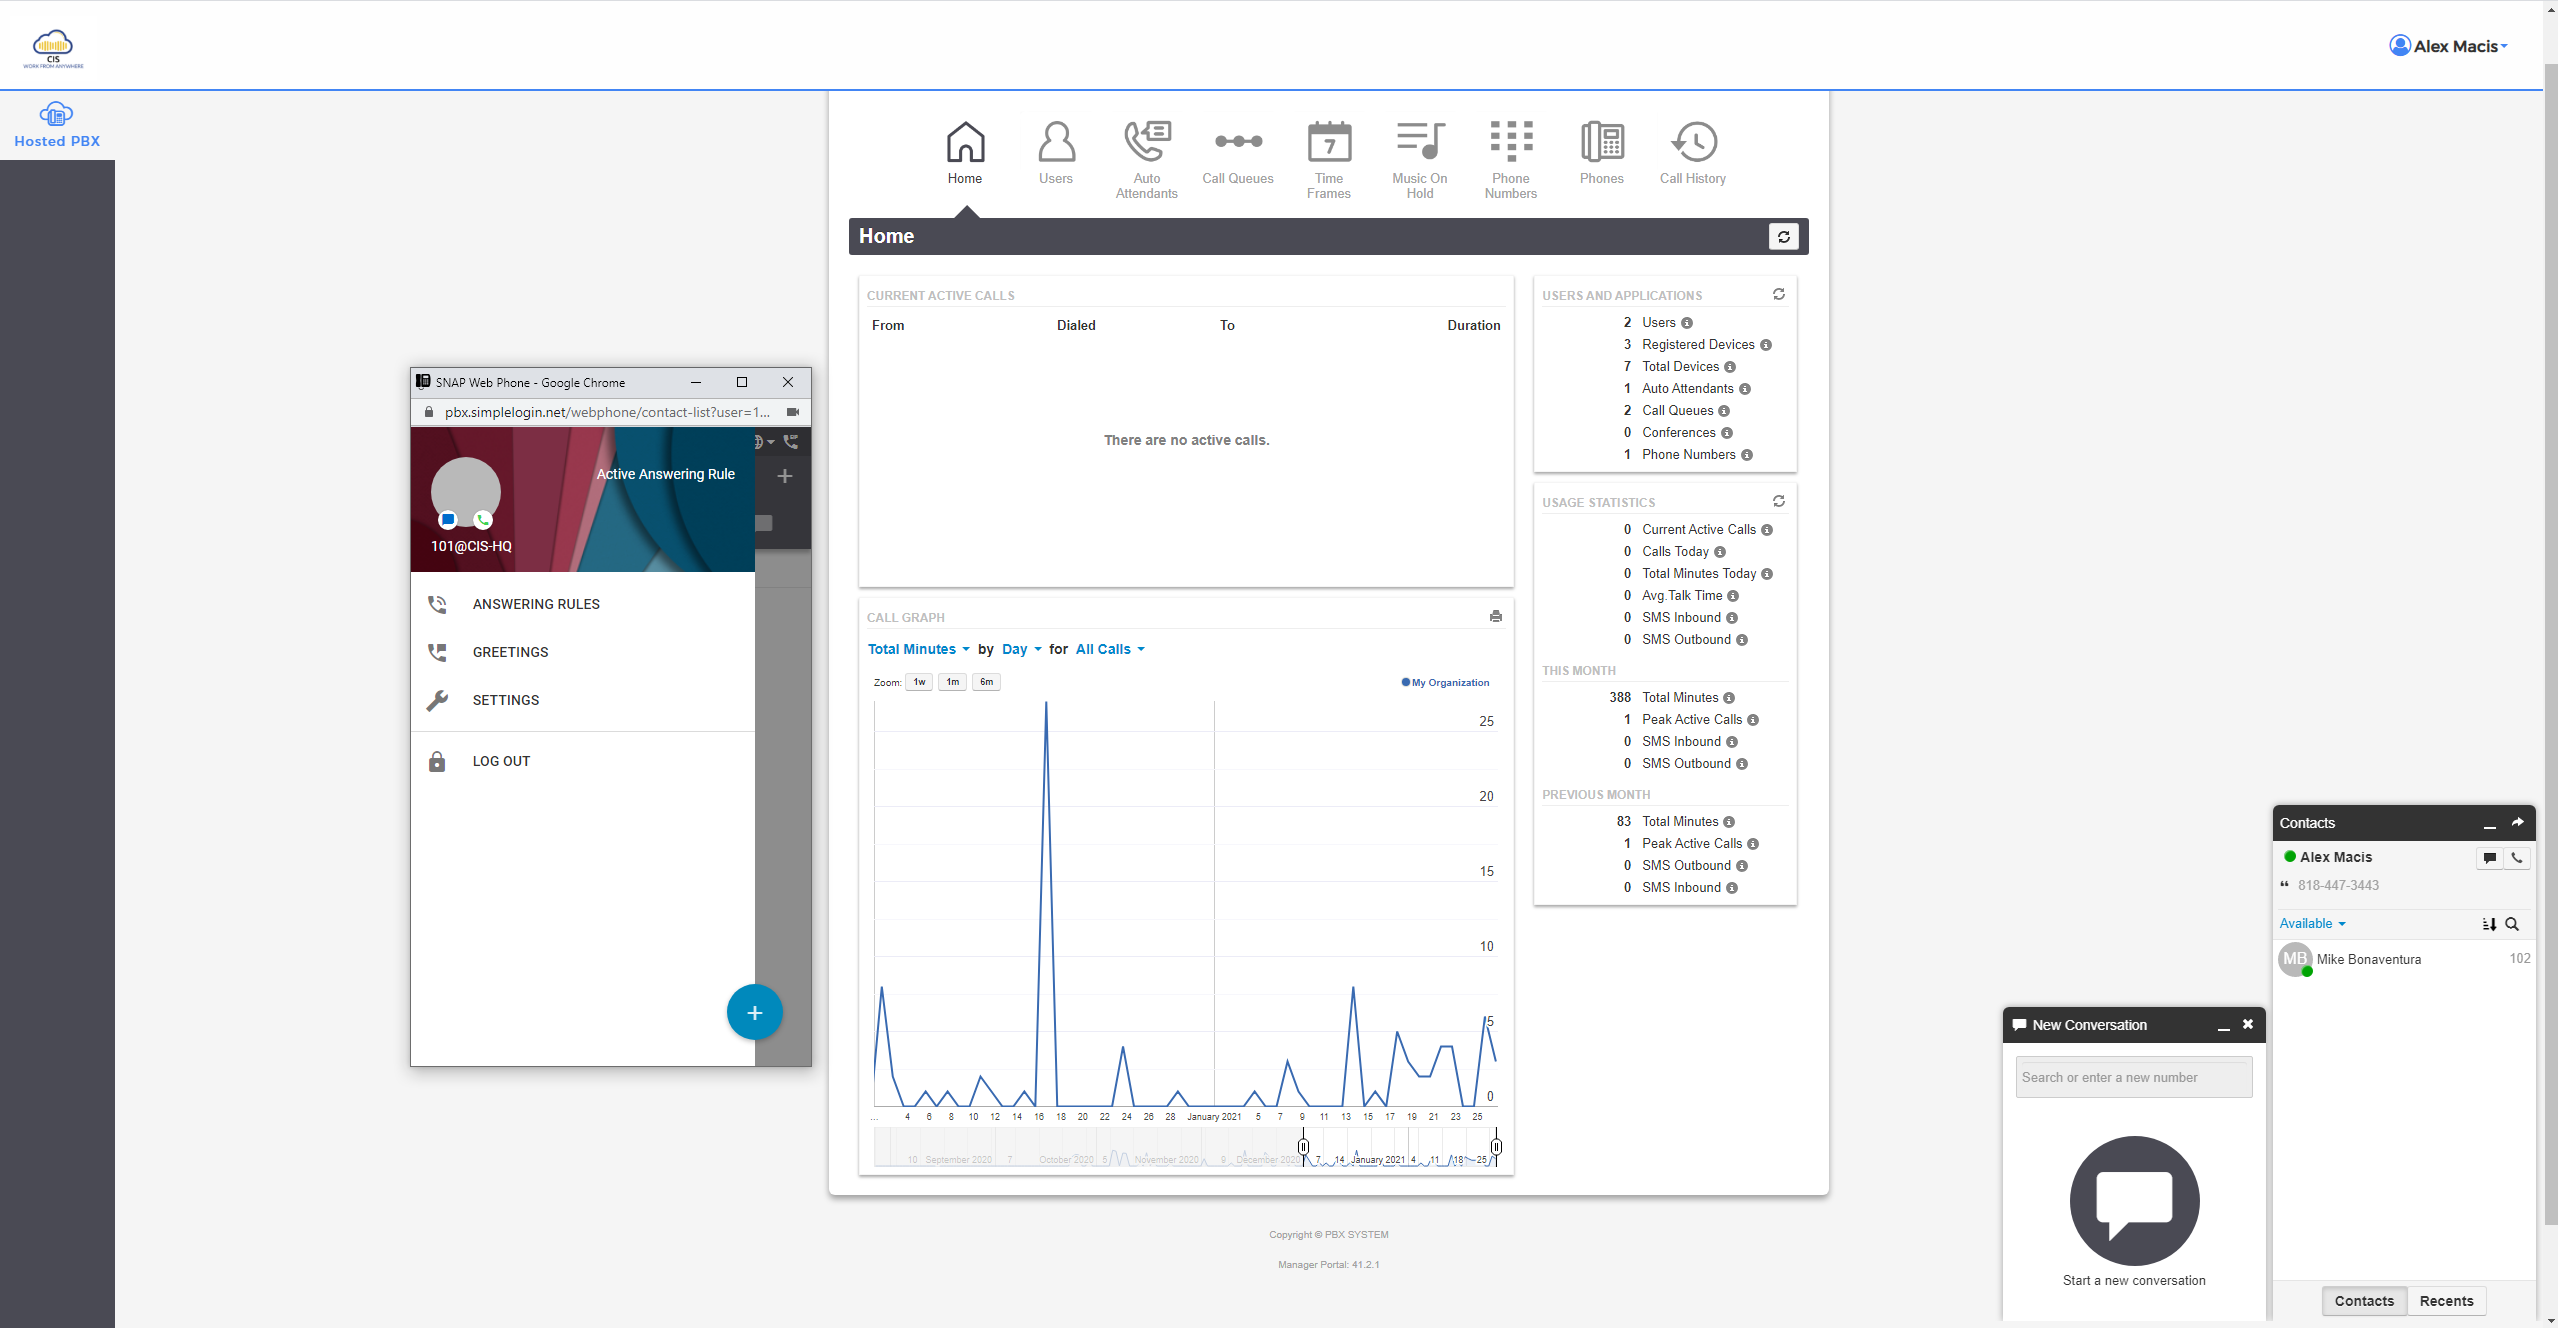Click the blue plus floating button

754,1013
